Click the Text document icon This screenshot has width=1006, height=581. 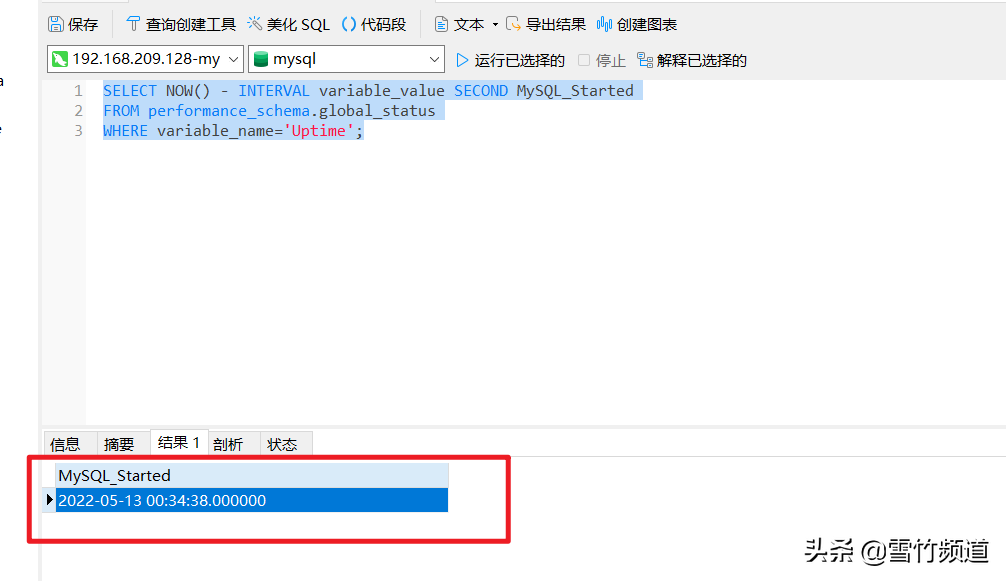pyautogui.click(x=441, y=24)
